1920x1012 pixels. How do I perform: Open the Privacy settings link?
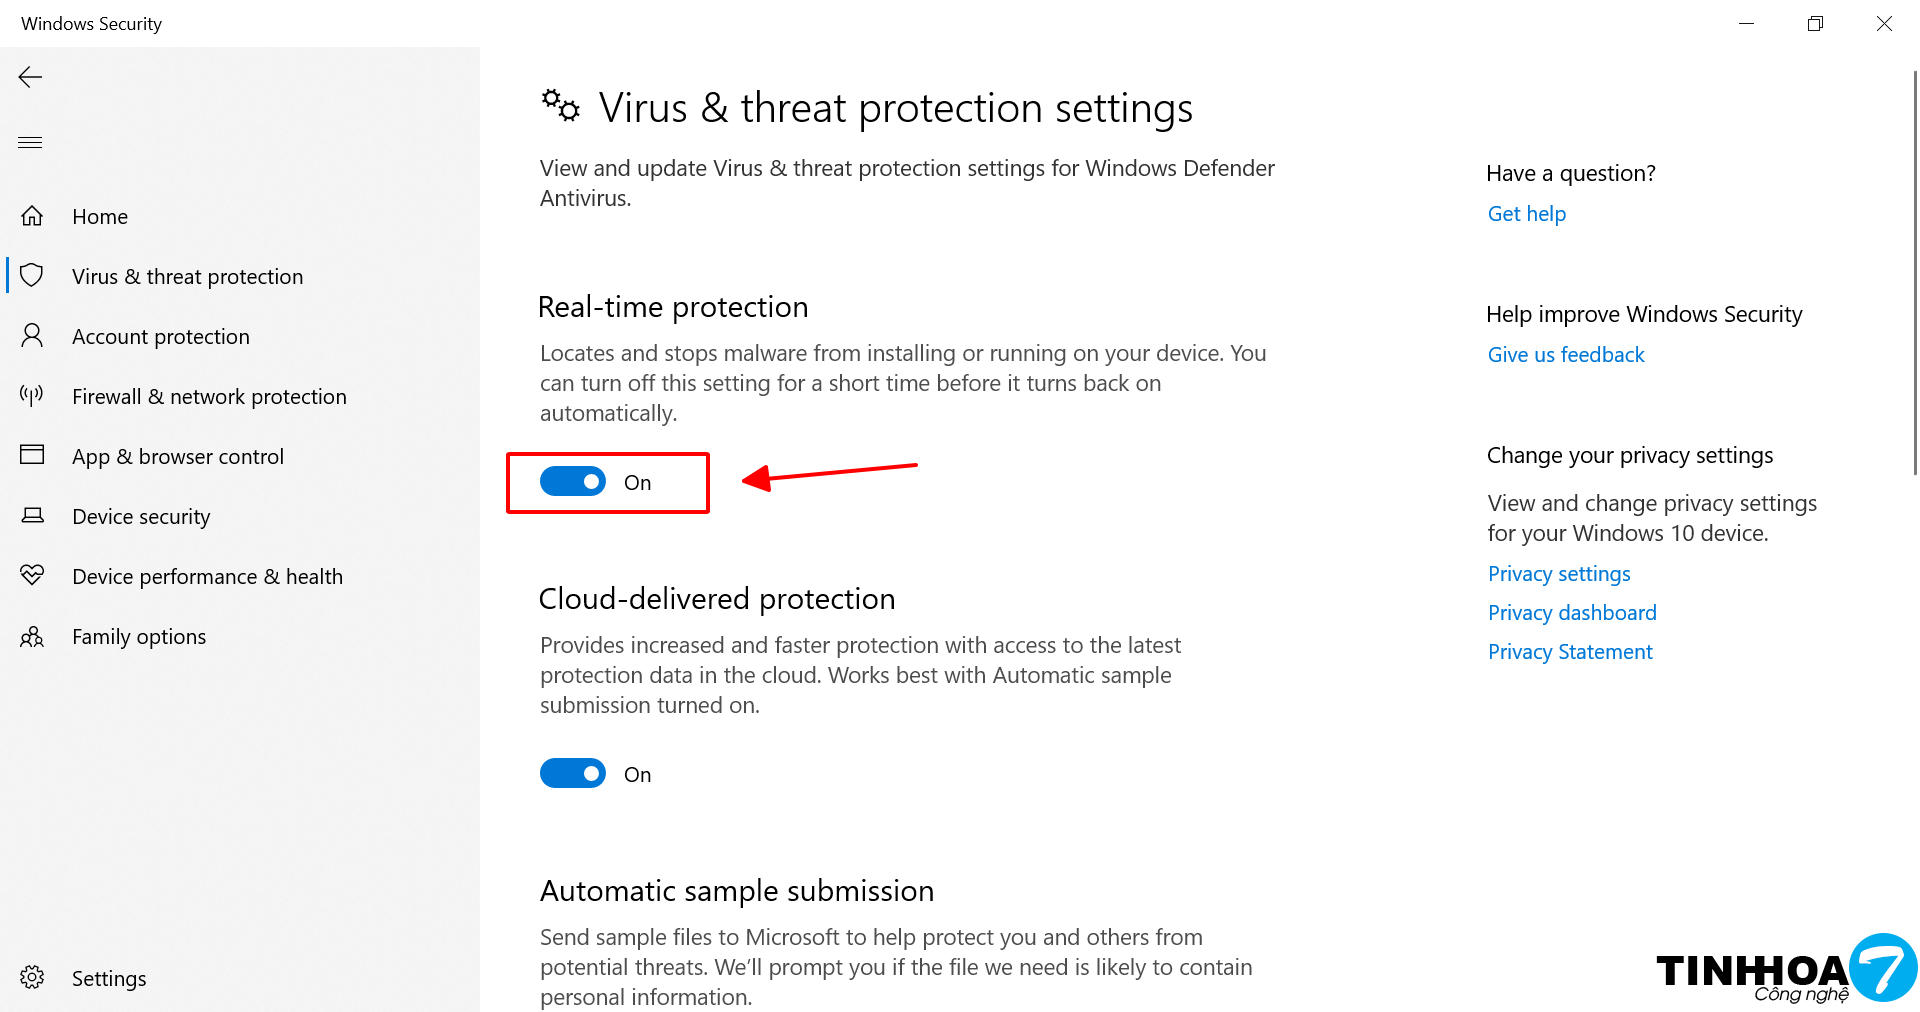[1558, 574]
